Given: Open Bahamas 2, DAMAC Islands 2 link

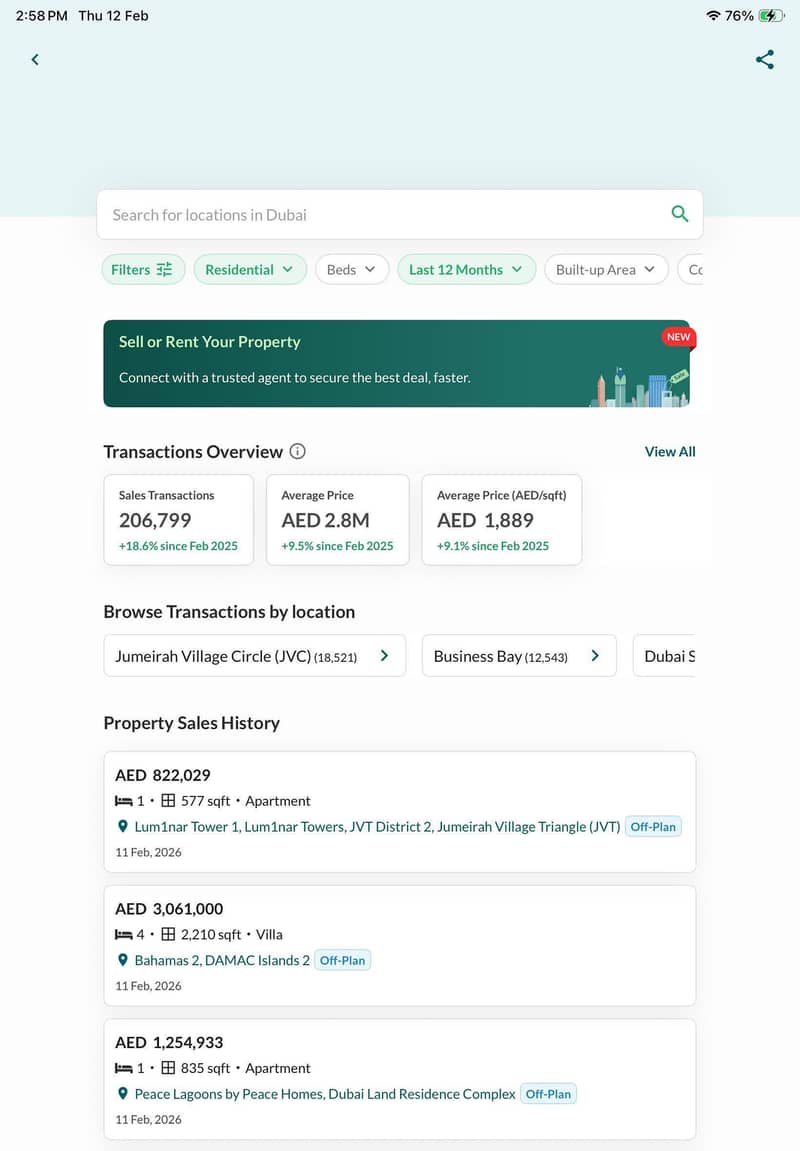Looking at the screenshot, I should [x=222, y=960].
